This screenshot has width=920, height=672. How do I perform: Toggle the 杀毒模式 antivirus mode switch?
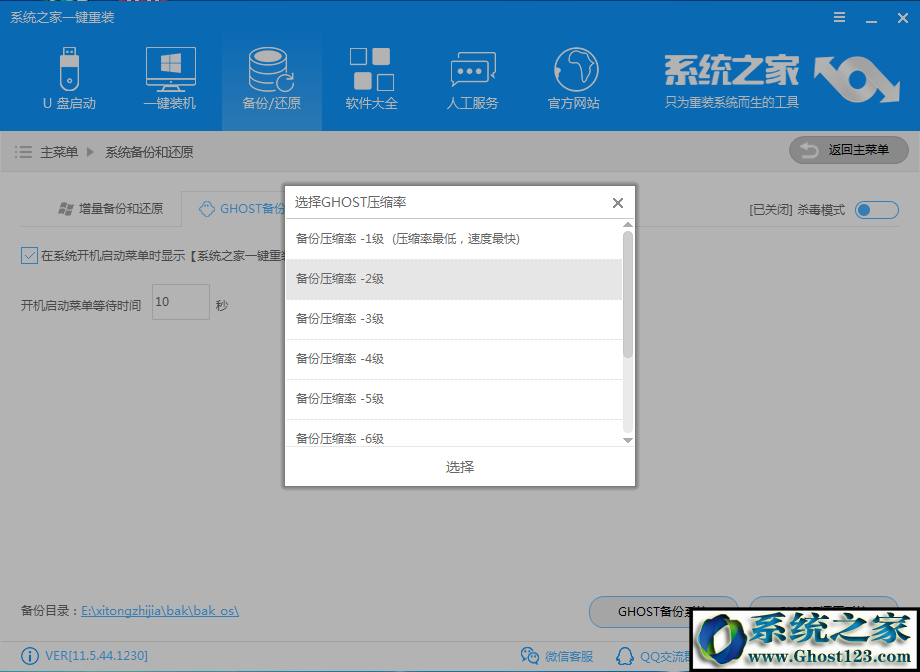point(877,210)
